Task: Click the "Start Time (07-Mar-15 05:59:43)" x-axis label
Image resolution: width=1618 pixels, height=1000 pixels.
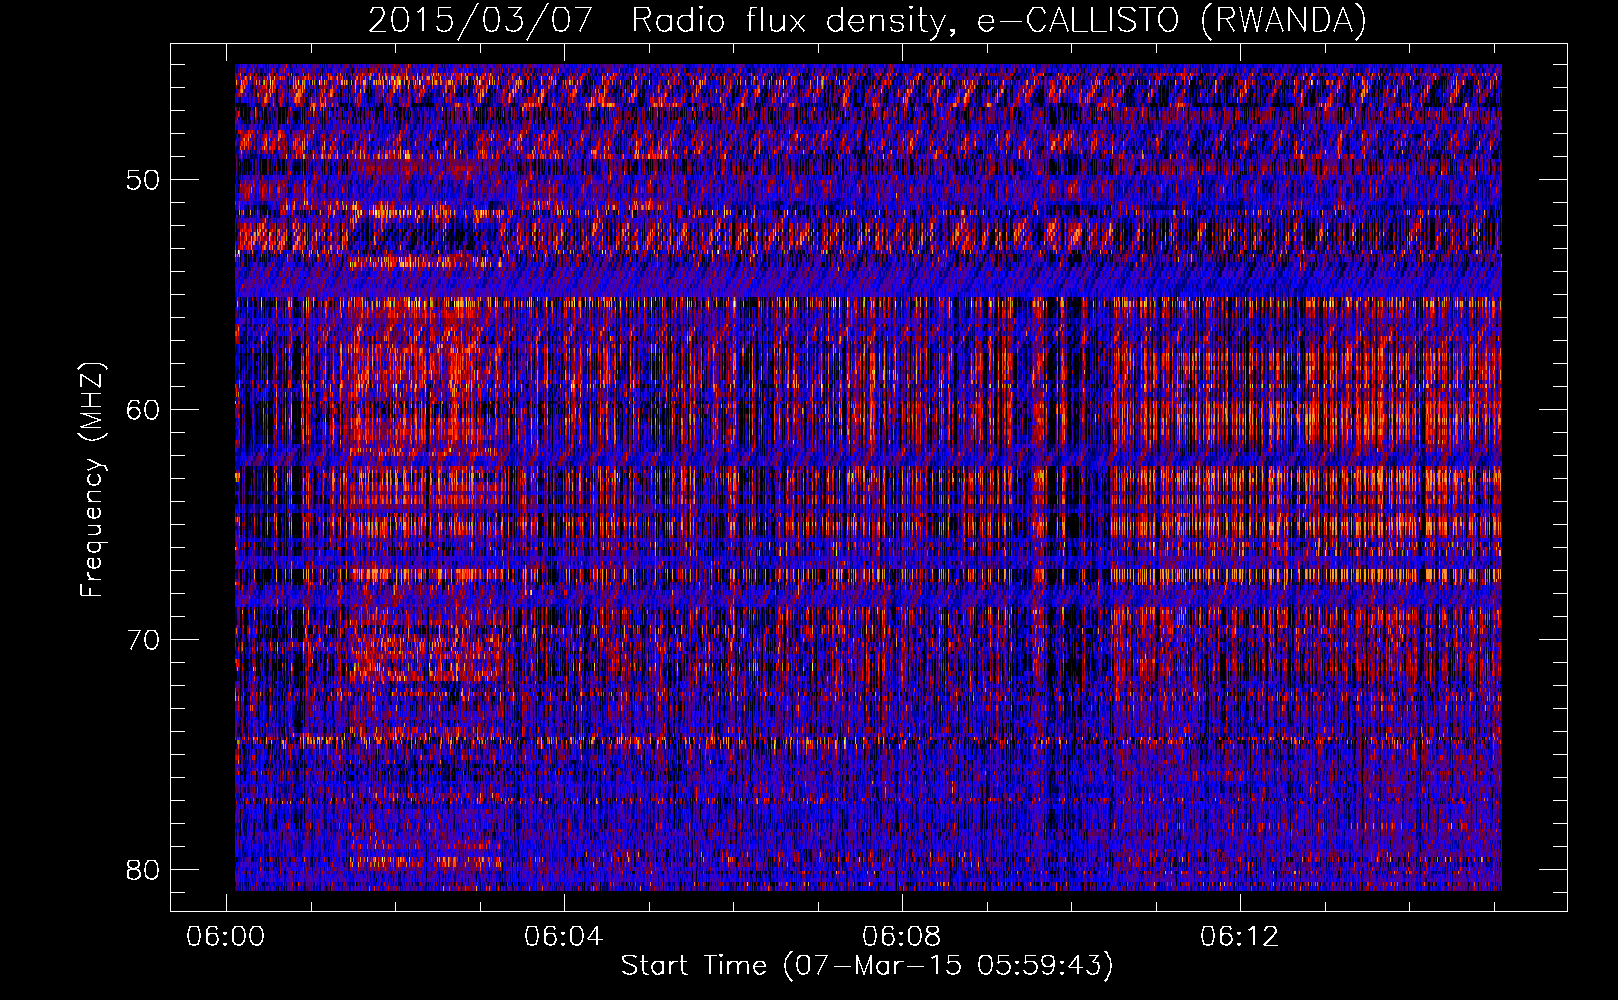Action: pos(867,966)
